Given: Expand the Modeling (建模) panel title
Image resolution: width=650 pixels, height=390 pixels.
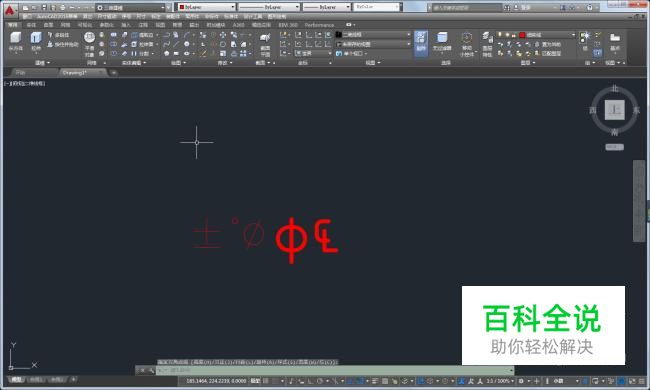Looking at the screenshot, I should (42, 63).
